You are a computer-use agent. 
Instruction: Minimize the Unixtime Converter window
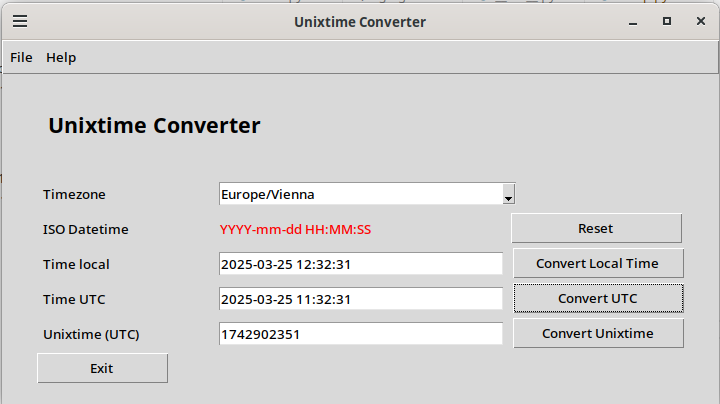pyautogui.click(x=633, y=22)
